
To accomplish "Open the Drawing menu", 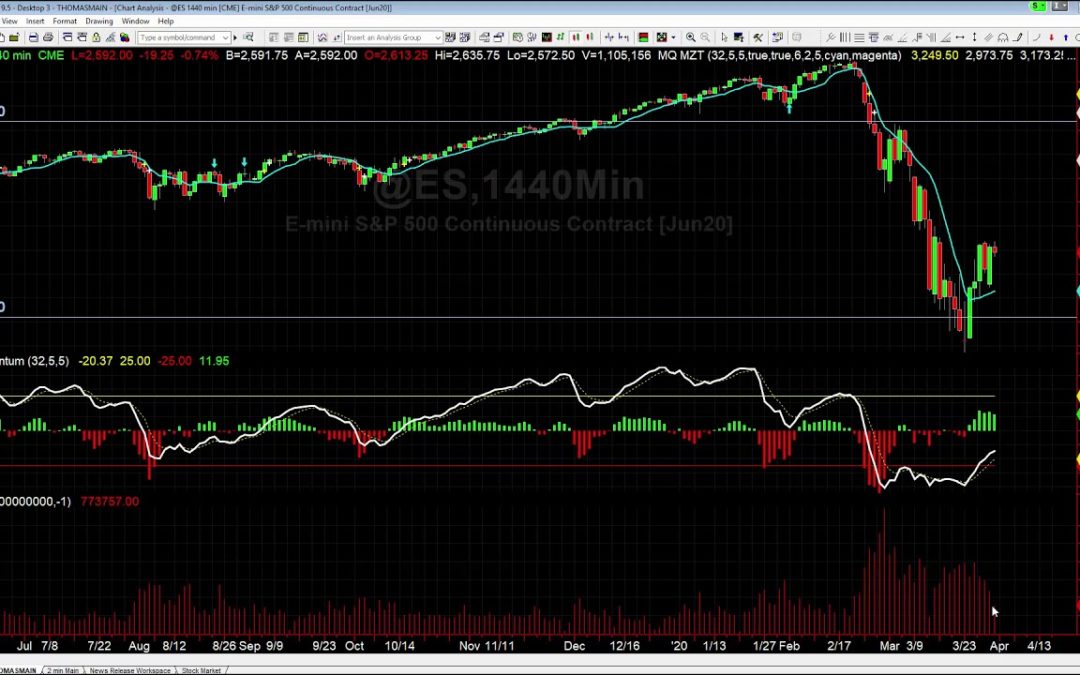I will tap(99, 21).
